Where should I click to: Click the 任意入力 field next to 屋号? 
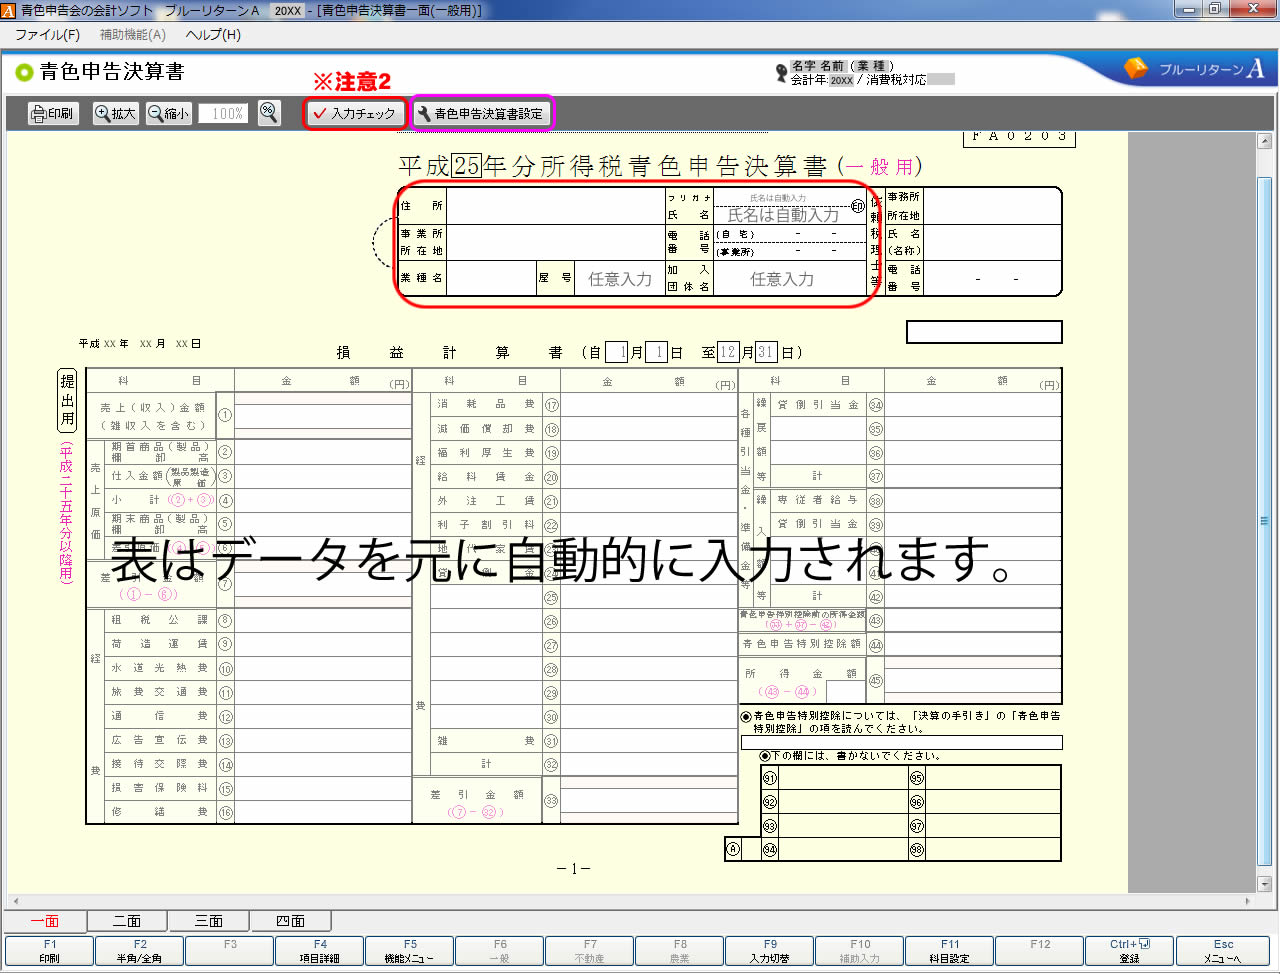pos(619,279)
